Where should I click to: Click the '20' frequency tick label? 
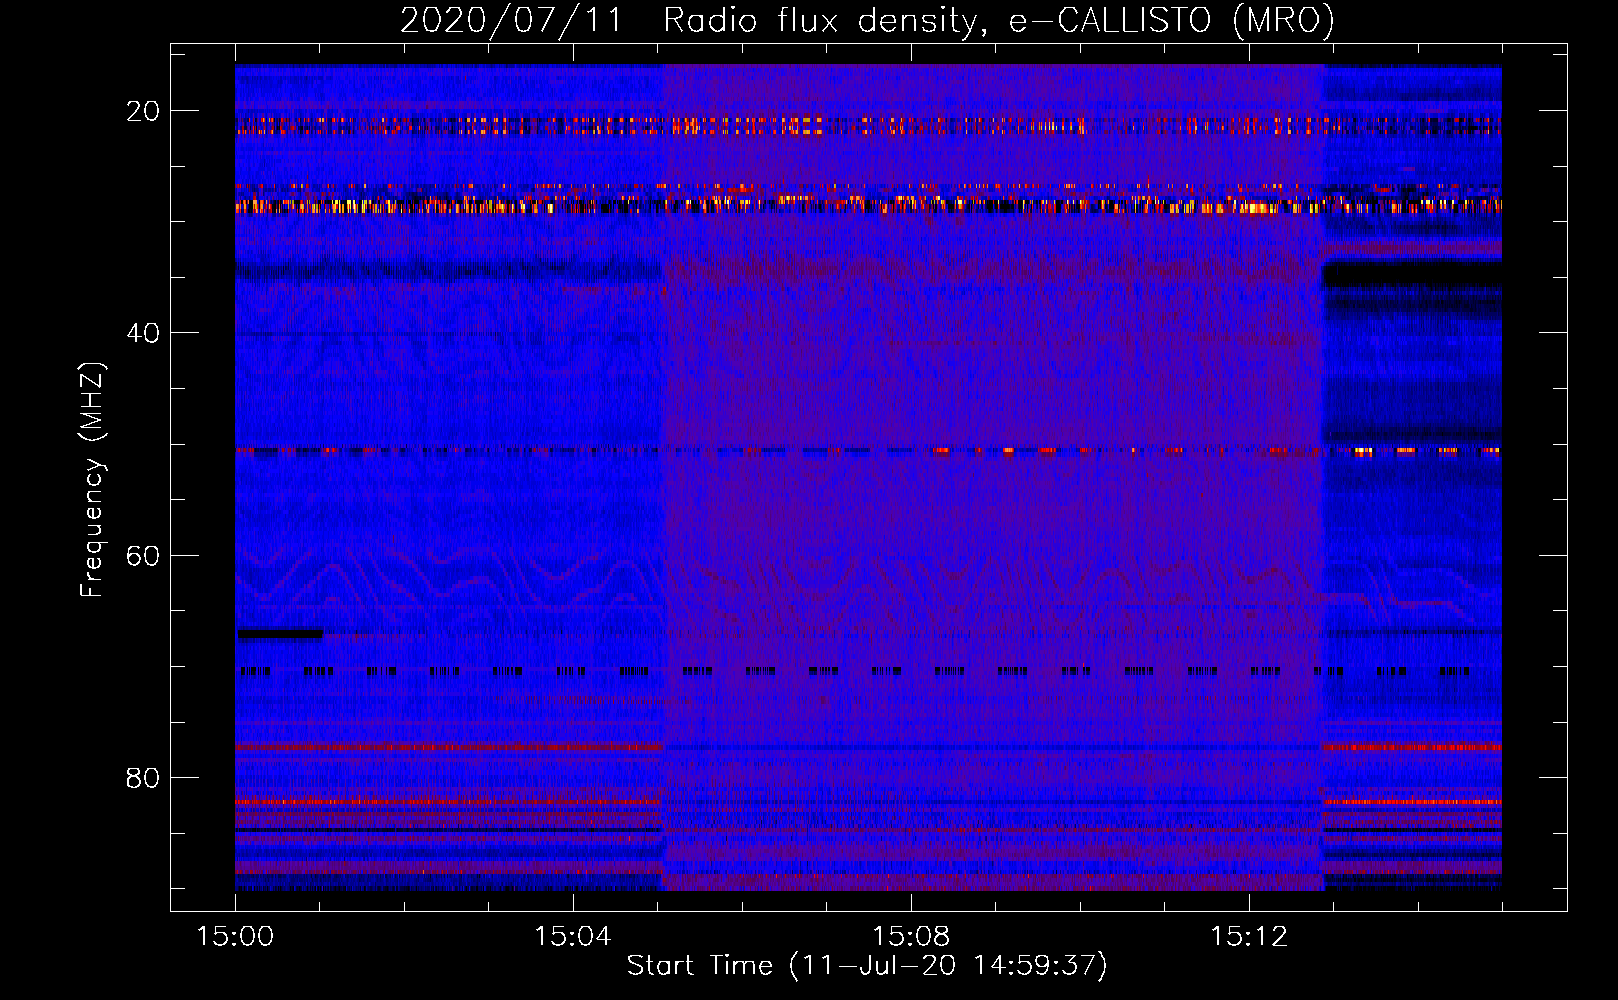[x=143, y=111]
